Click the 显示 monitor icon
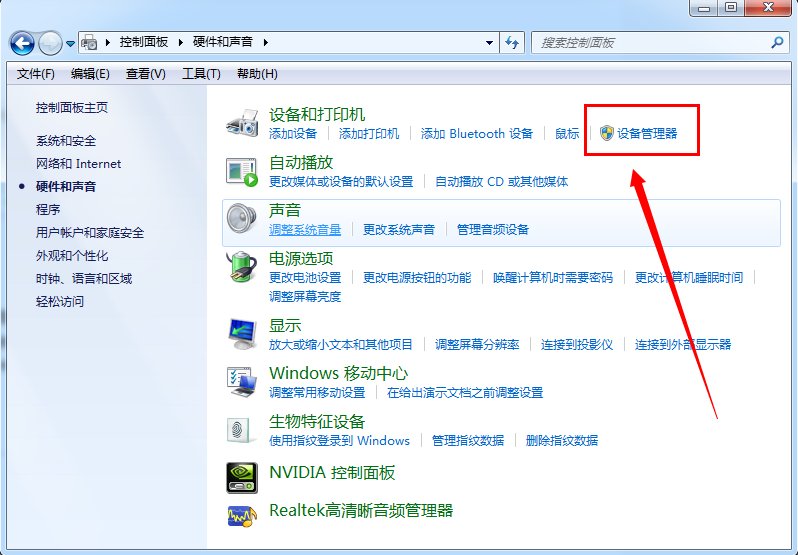798x555 pixels. pos(242,334)
